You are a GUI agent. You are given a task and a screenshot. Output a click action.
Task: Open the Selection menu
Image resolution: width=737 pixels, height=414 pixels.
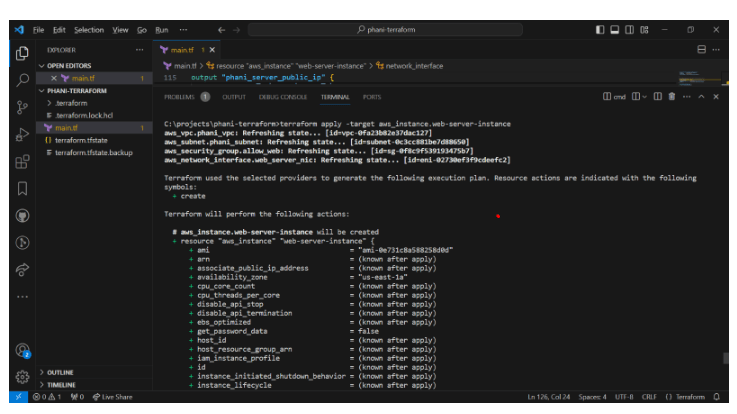tap(88, 30)
